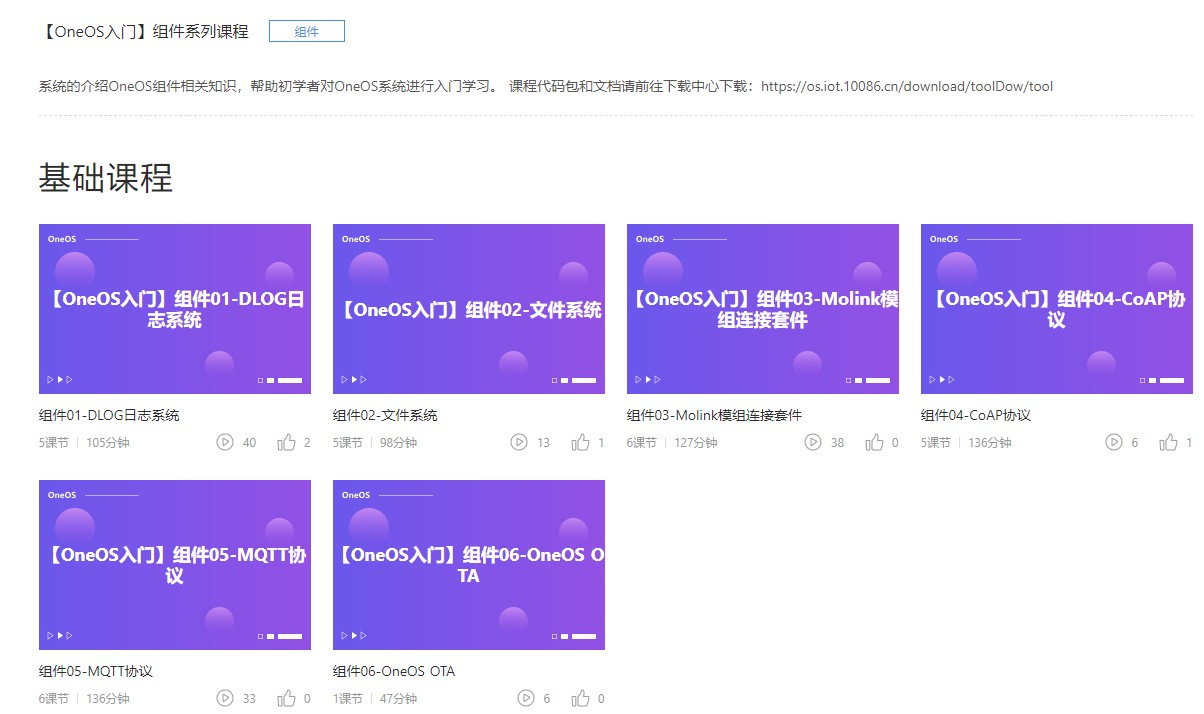This screenshot has height=714, width=1204.
Task: Click the 98分钟 duration text
Action: 398,442
